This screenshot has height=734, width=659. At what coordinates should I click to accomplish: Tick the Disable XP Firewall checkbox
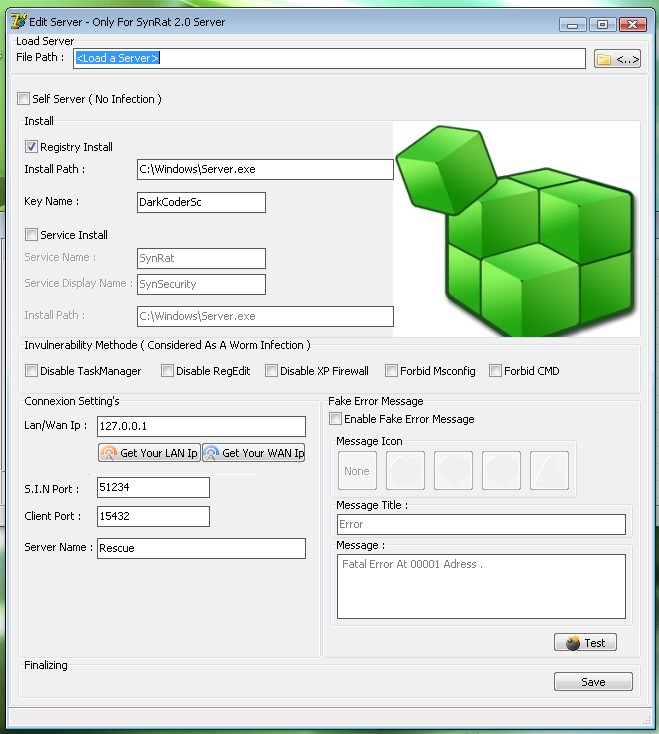click(271, 371)
